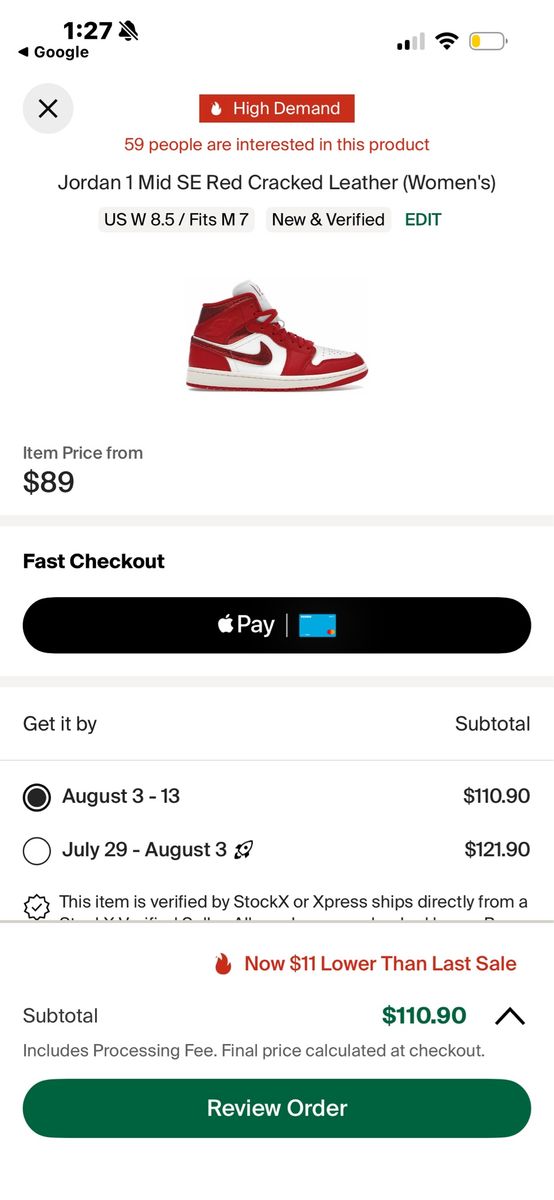
Task: Select the July 29 - August 3 delivery option
Action: click(277, 850)
